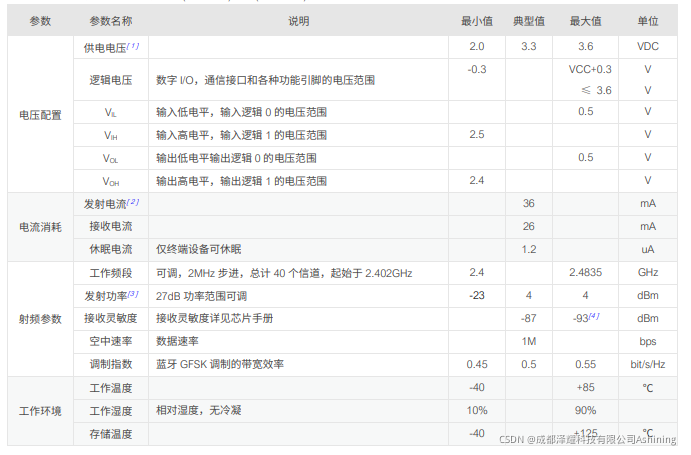Select the 电压配置 group cell
This screenshot has height=455, width=691.
tap(40, 115)
